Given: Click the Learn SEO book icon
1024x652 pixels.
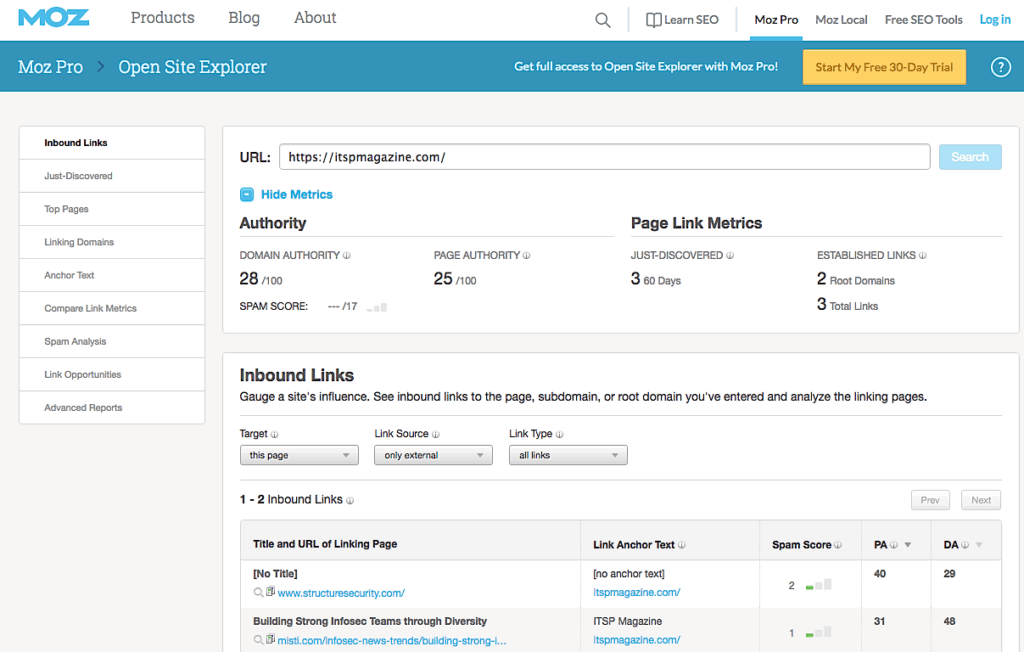Looking at the screenshot, I should pyautogui.click(x=653, y=20).
